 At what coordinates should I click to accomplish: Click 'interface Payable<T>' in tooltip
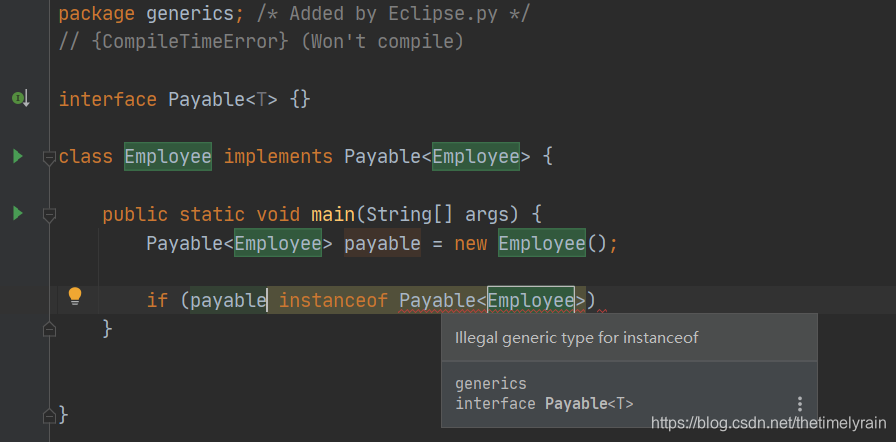(544, 404)
